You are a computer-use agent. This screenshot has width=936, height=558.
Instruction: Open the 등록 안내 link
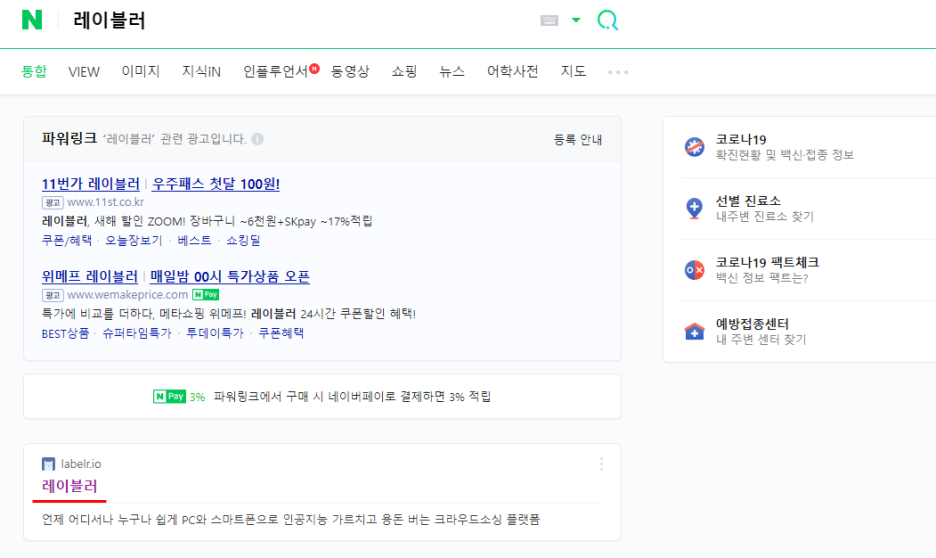coord(578,140)
